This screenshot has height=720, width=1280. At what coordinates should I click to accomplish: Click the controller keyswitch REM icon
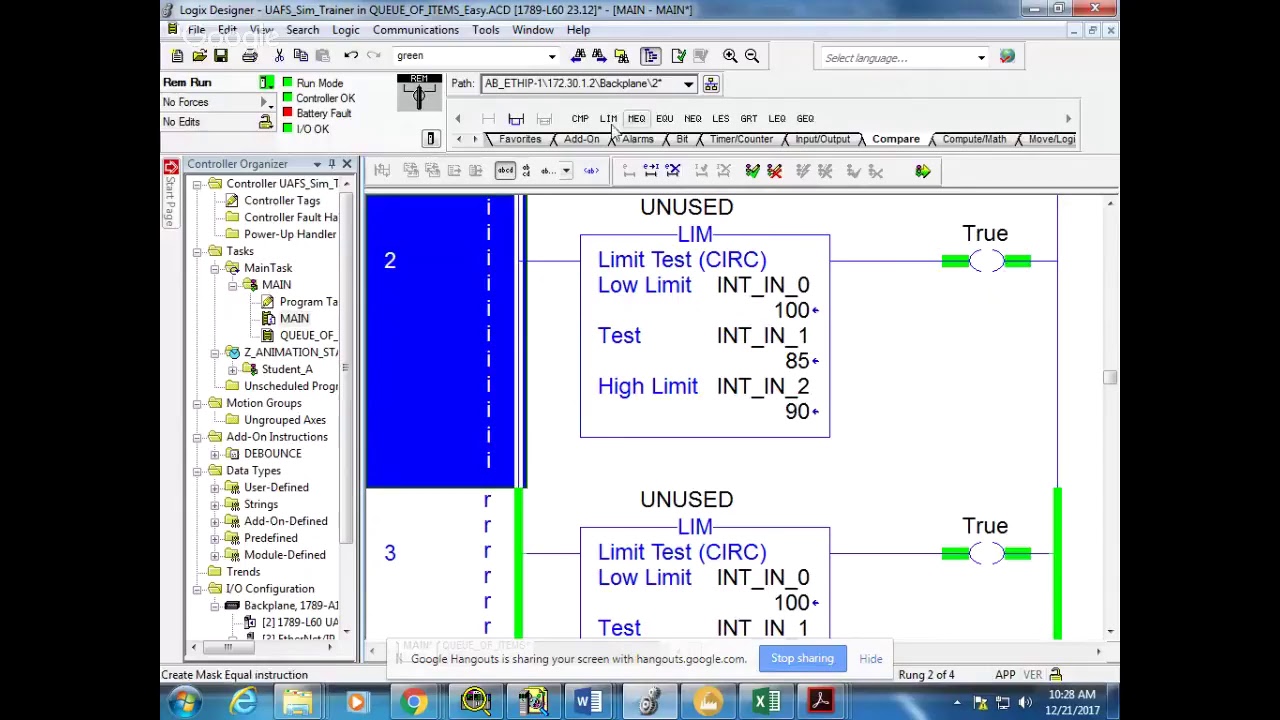click(x=419, y=92)
